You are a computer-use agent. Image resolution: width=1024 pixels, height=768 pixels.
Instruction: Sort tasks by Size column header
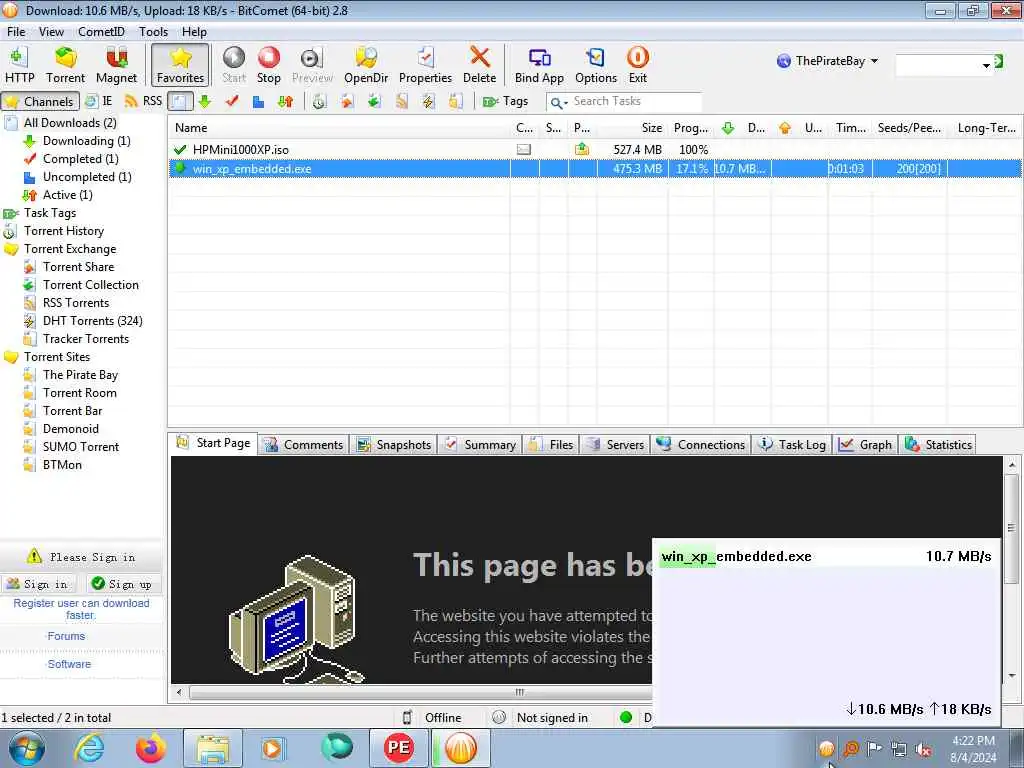click(x=632, y=128)
